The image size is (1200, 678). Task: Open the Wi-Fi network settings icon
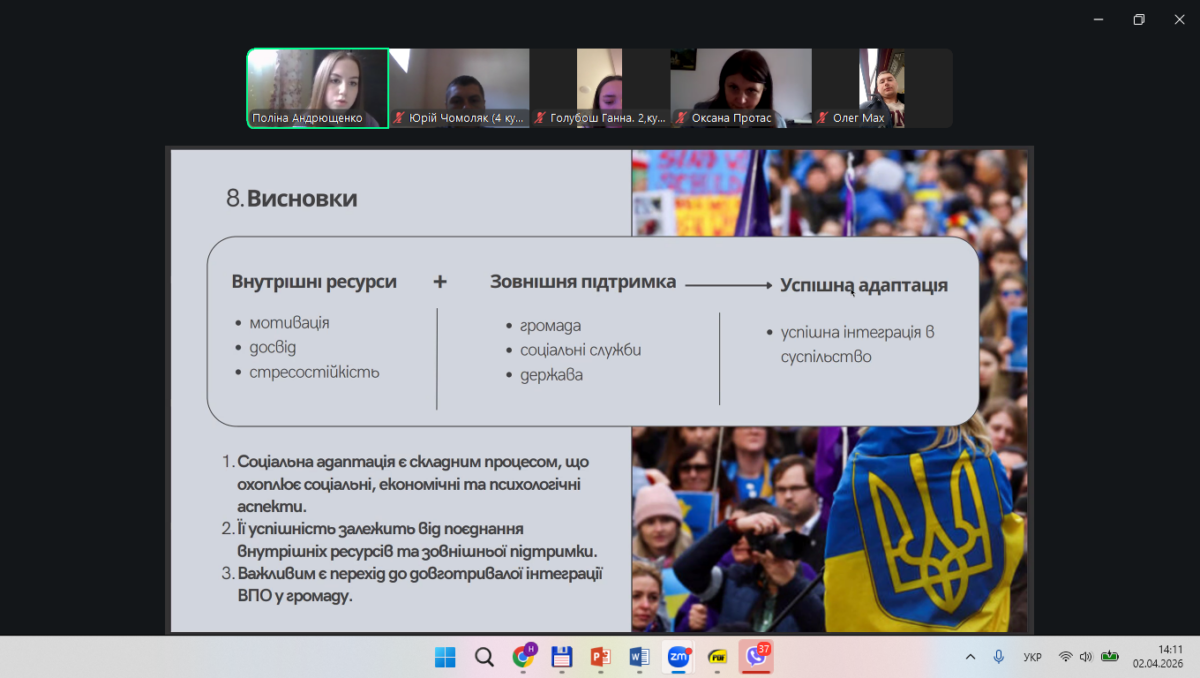point(1065,657)
